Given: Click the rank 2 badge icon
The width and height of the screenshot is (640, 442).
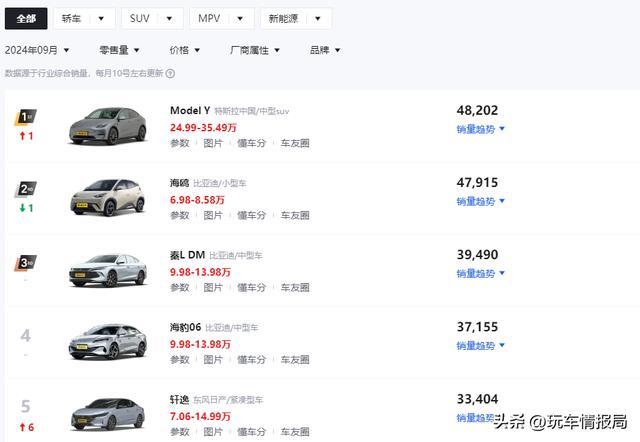Looking at the screenshot, I should click(x=26, y=189).
